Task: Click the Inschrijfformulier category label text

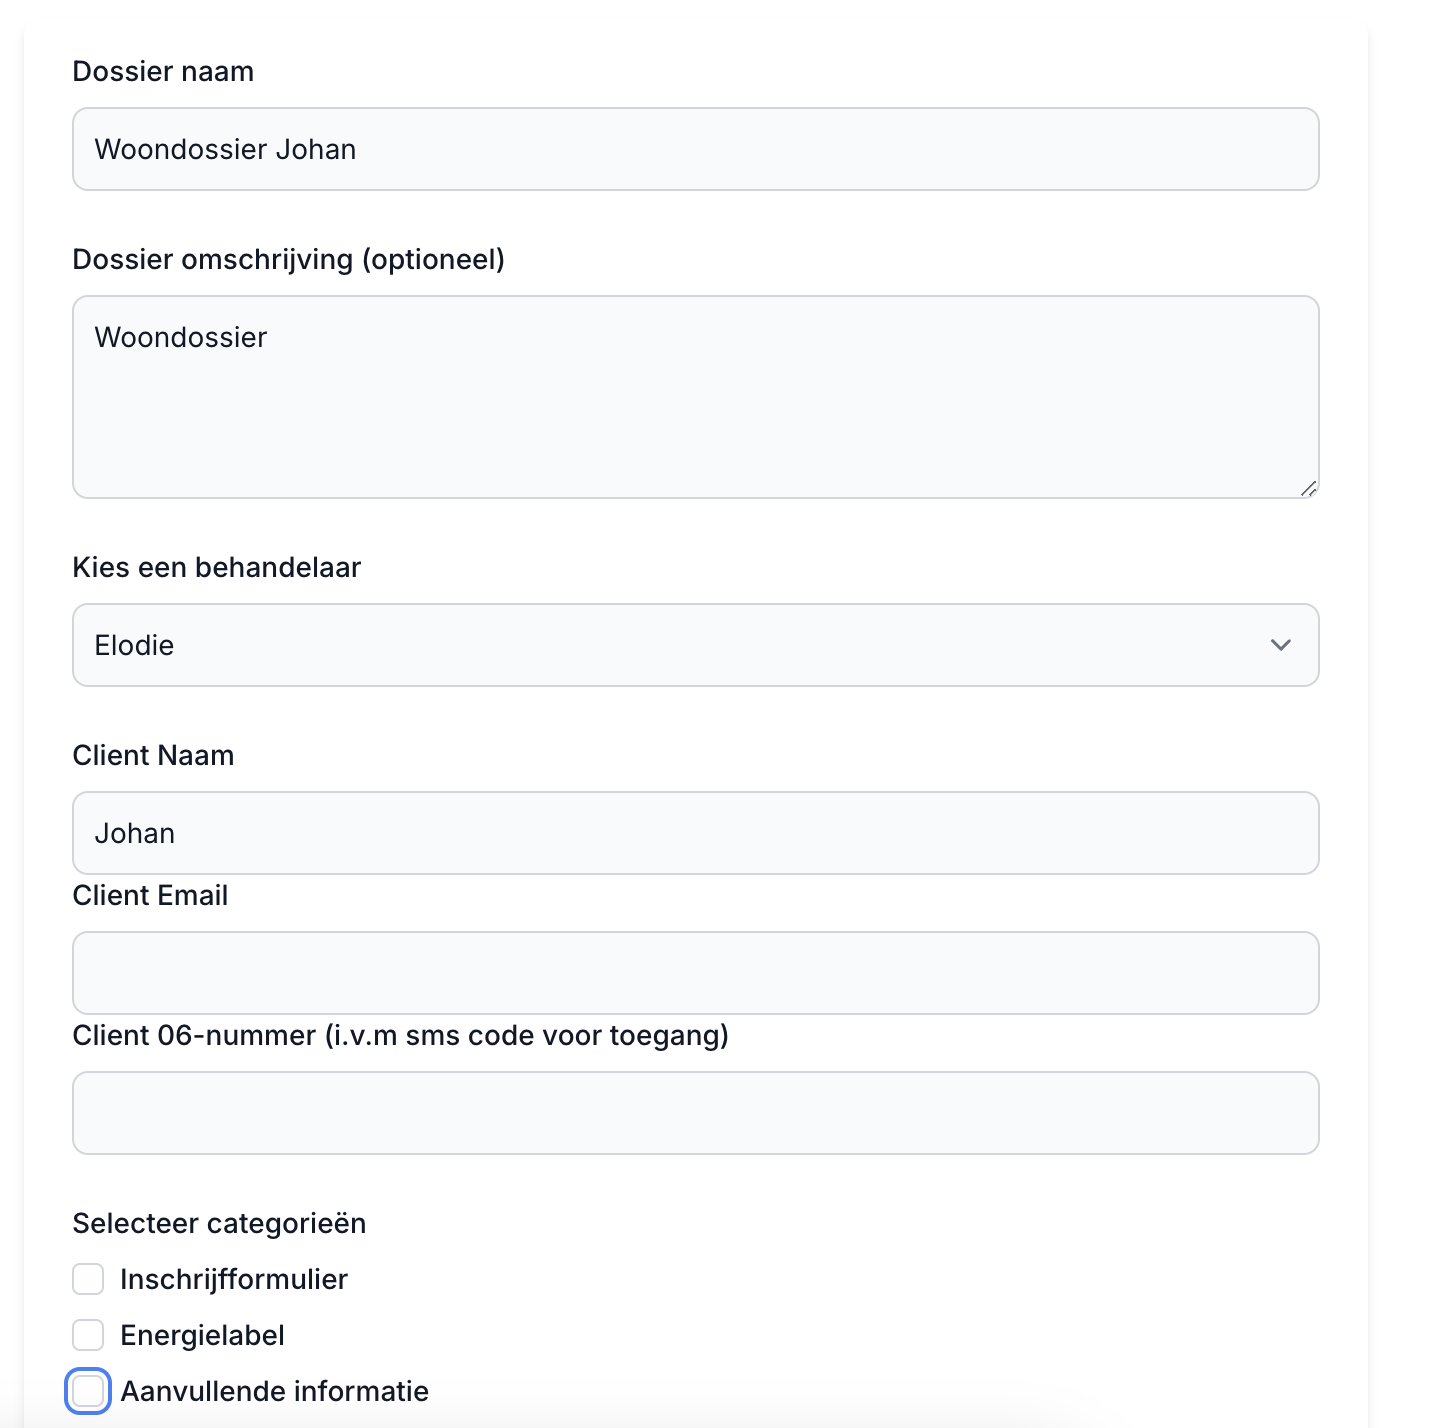Action: pos(233,1279)
